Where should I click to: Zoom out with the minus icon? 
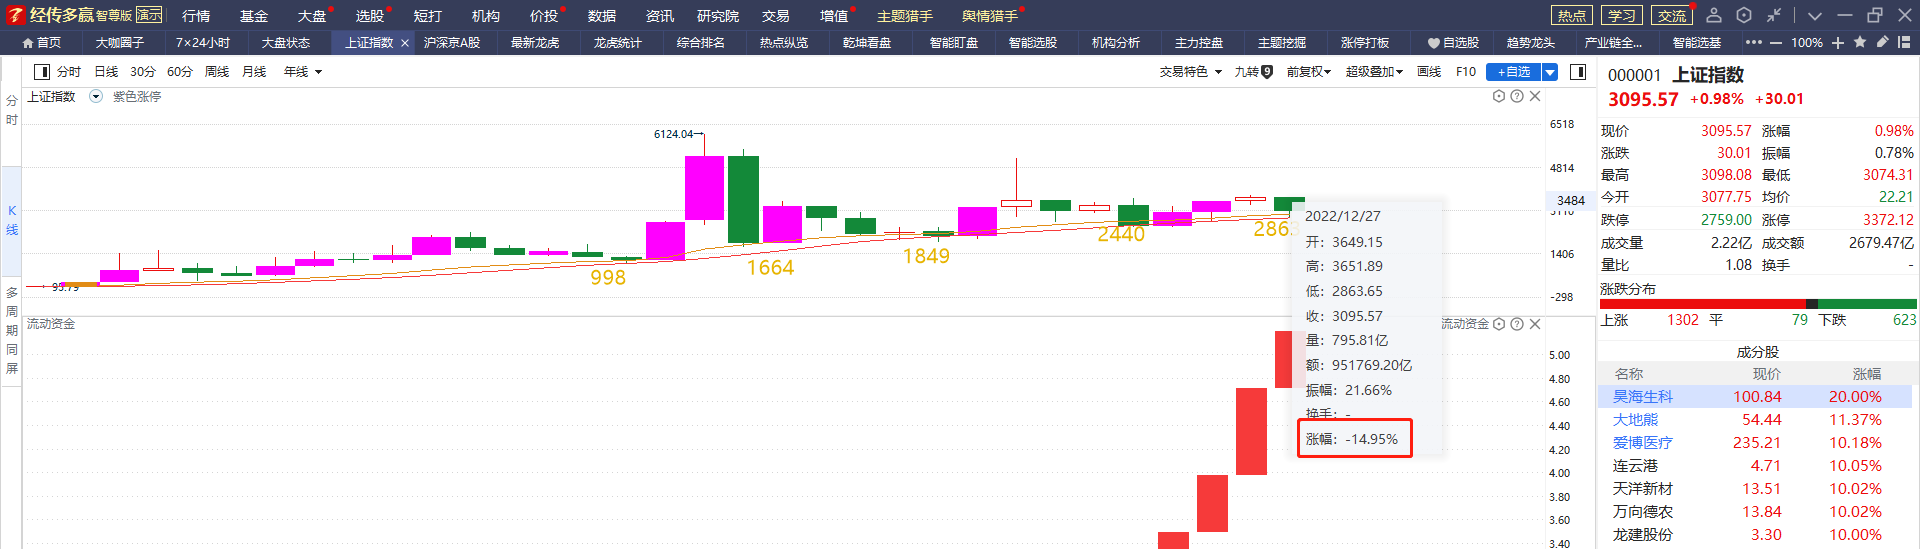(1776, 43)
